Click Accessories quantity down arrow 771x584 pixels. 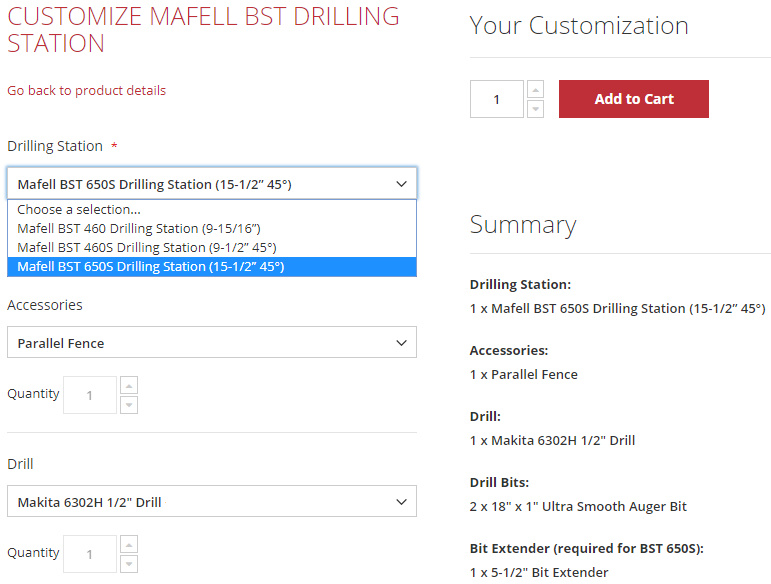tap(129, 404)
